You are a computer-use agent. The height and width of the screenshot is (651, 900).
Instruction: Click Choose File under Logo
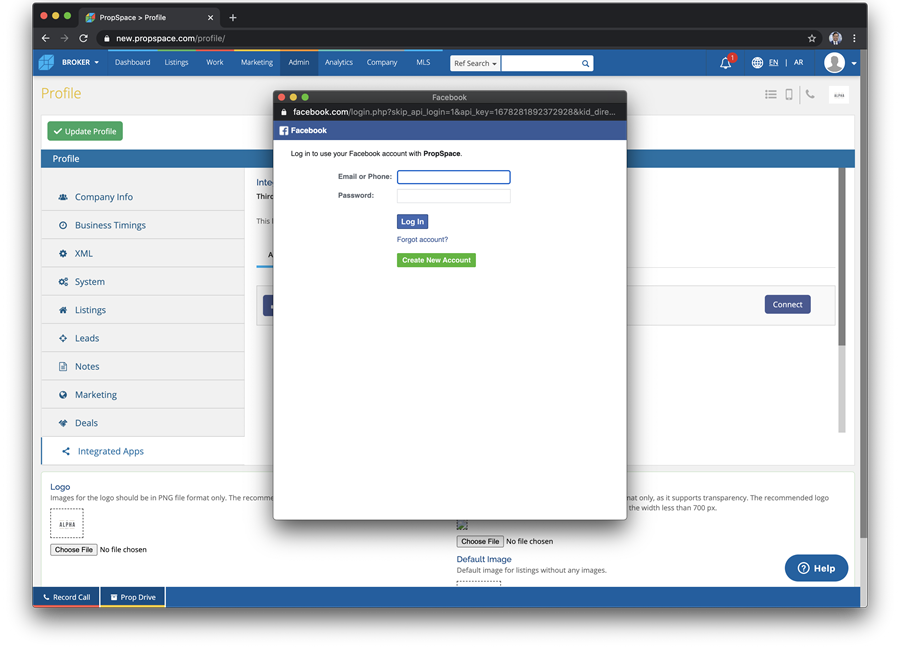(x=73, y=549)
